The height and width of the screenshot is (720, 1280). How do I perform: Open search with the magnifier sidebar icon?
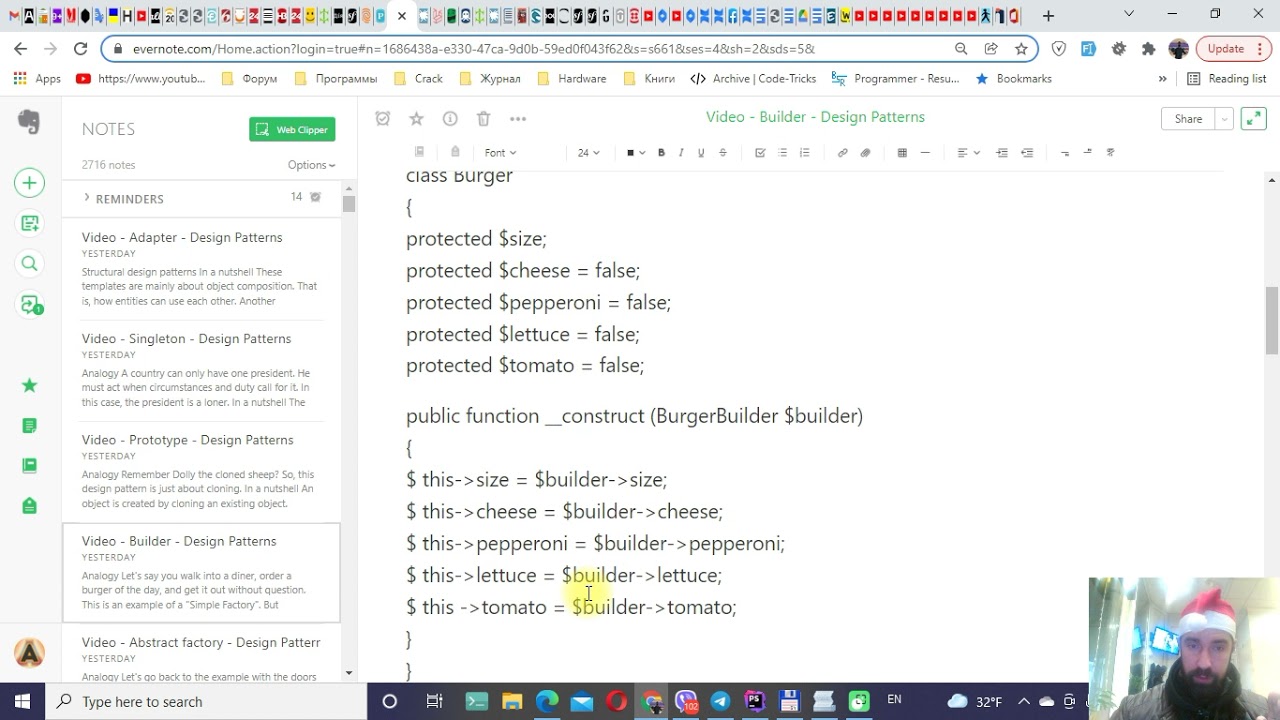tap(29, 264)
